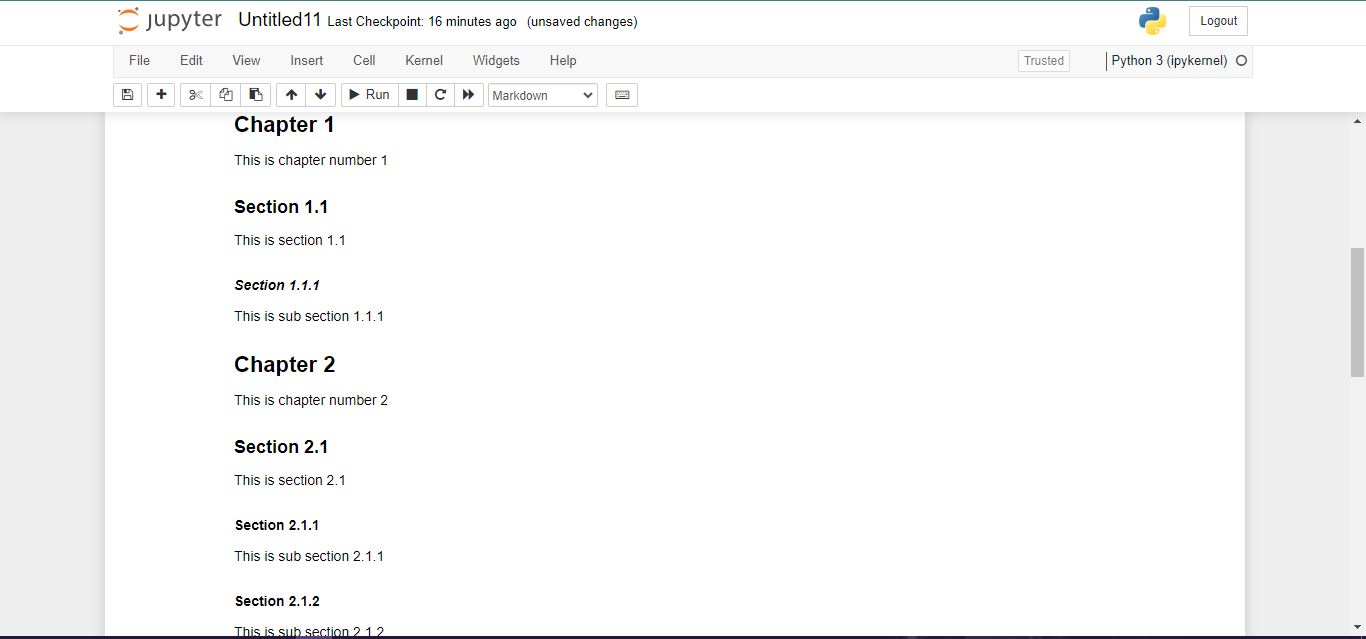1366x639 pixels.
Task: Copy selected cells using the toolbar icon
Action: [226, 95]
